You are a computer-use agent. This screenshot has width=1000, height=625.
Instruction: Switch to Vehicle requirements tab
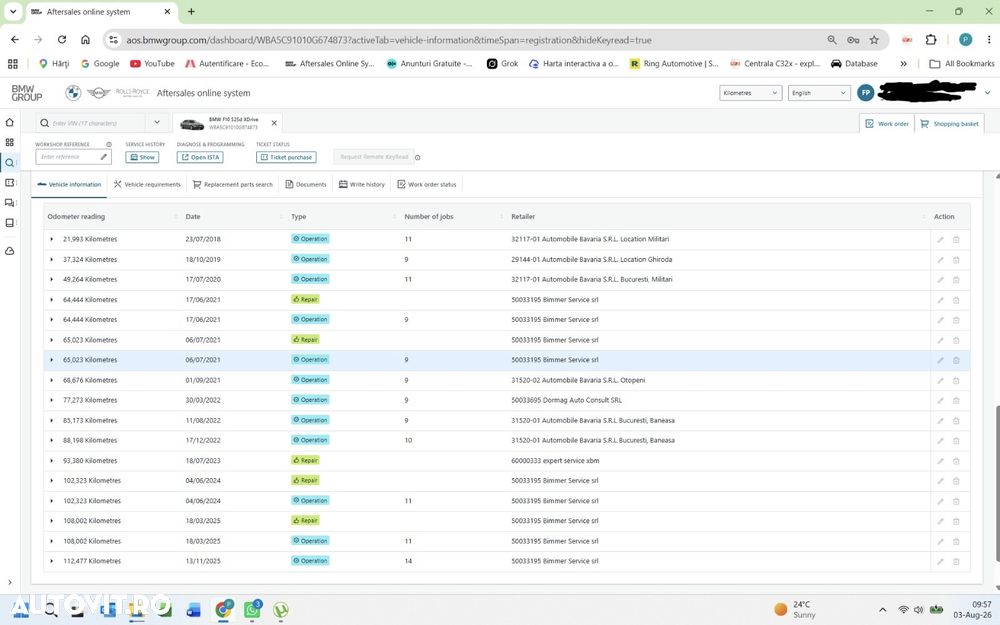tap(147, 184)
